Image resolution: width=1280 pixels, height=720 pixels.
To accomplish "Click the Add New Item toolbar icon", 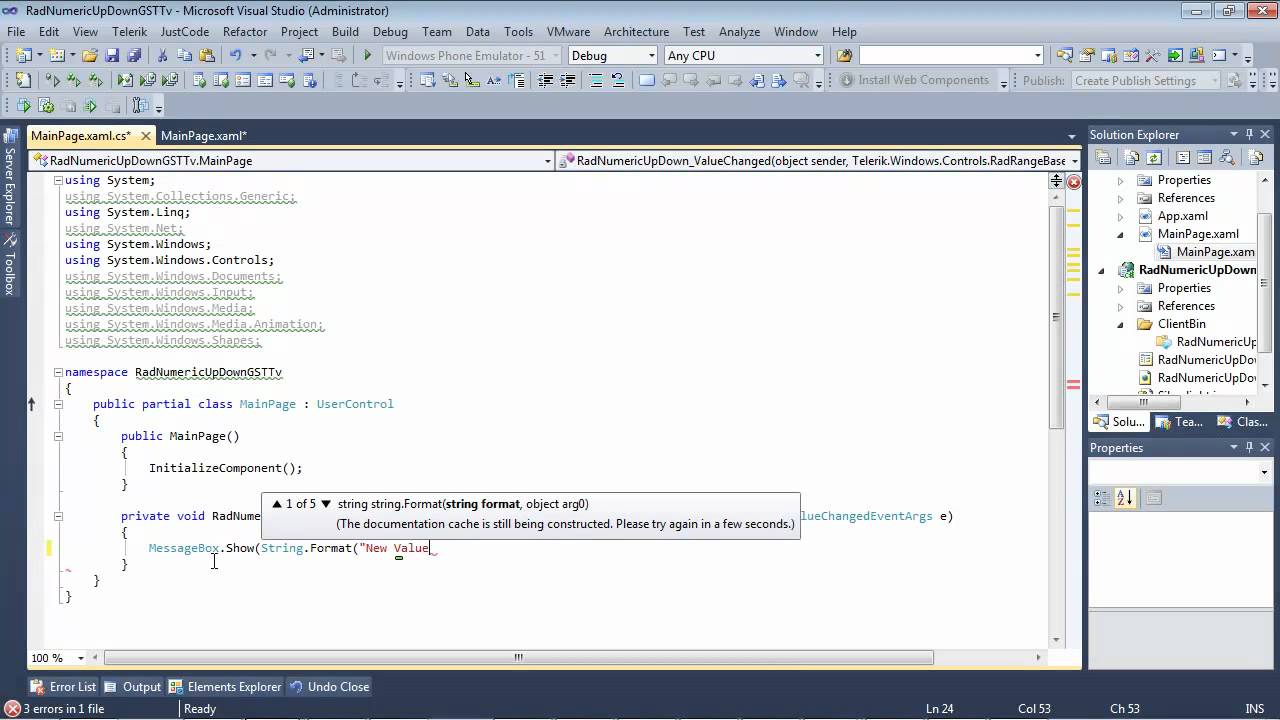I will 57,56.
